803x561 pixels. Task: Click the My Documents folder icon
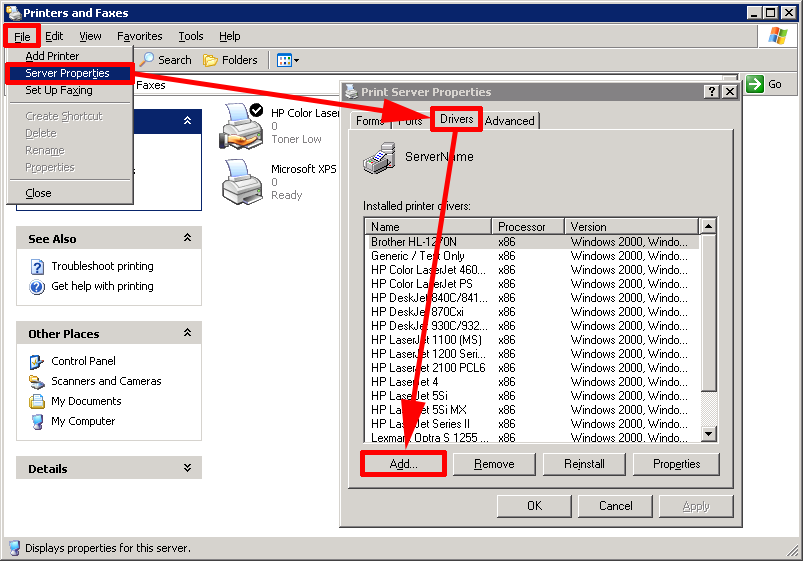click(37, 401)
